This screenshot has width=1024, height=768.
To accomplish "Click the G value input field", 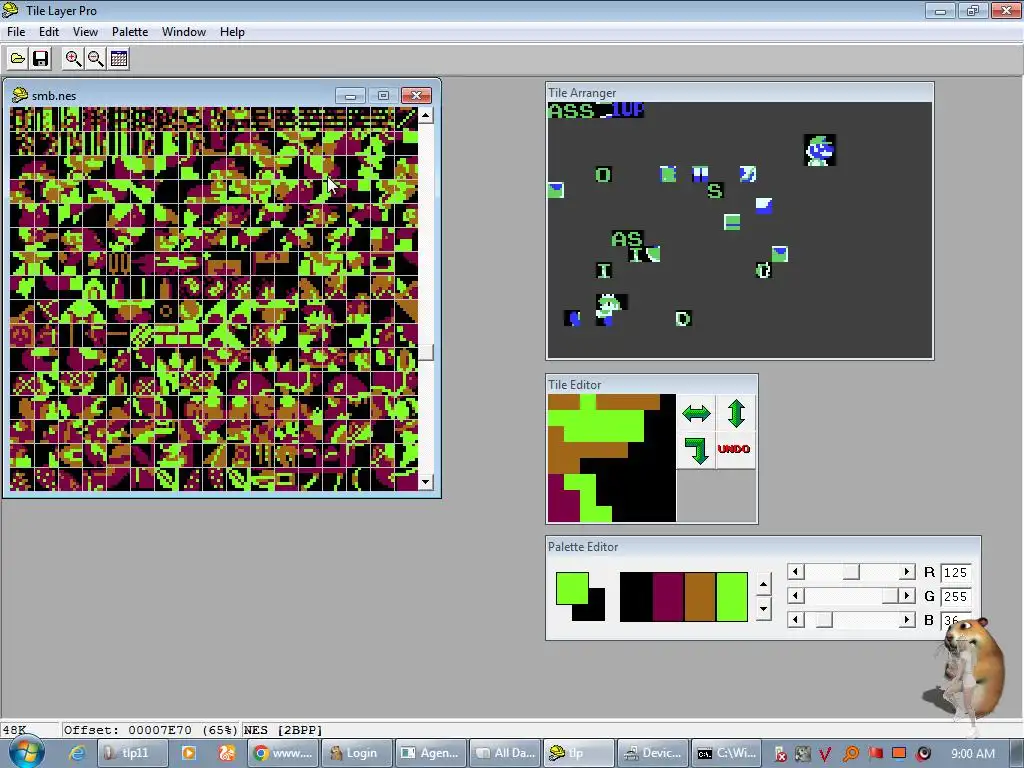I will click(x=955, y=596).
